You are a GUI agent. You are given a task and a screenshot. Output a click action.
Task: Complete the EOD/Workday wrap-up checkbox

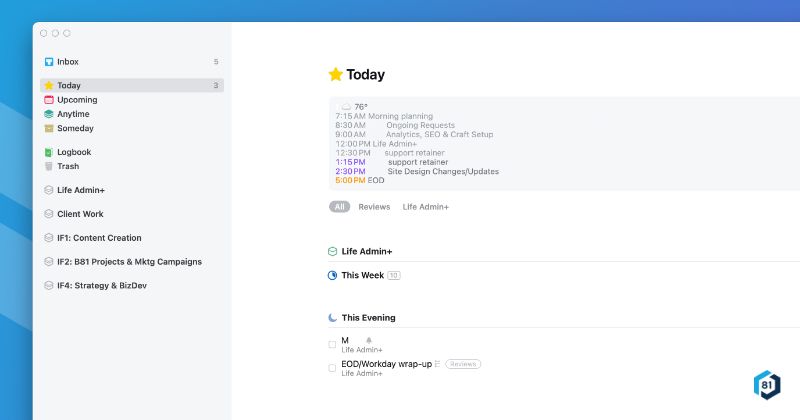[333, 368]
